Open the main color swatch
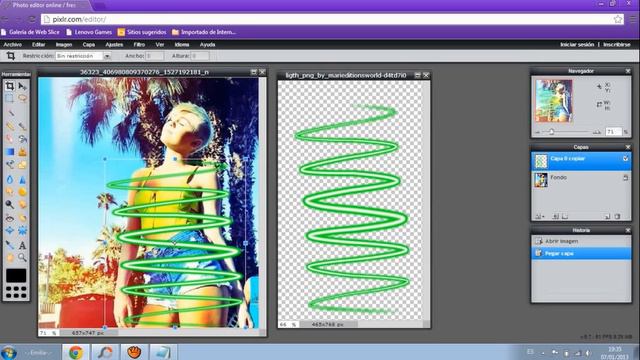Image resolution: width=640 pixels, height=360 pixels. [16, 276]
